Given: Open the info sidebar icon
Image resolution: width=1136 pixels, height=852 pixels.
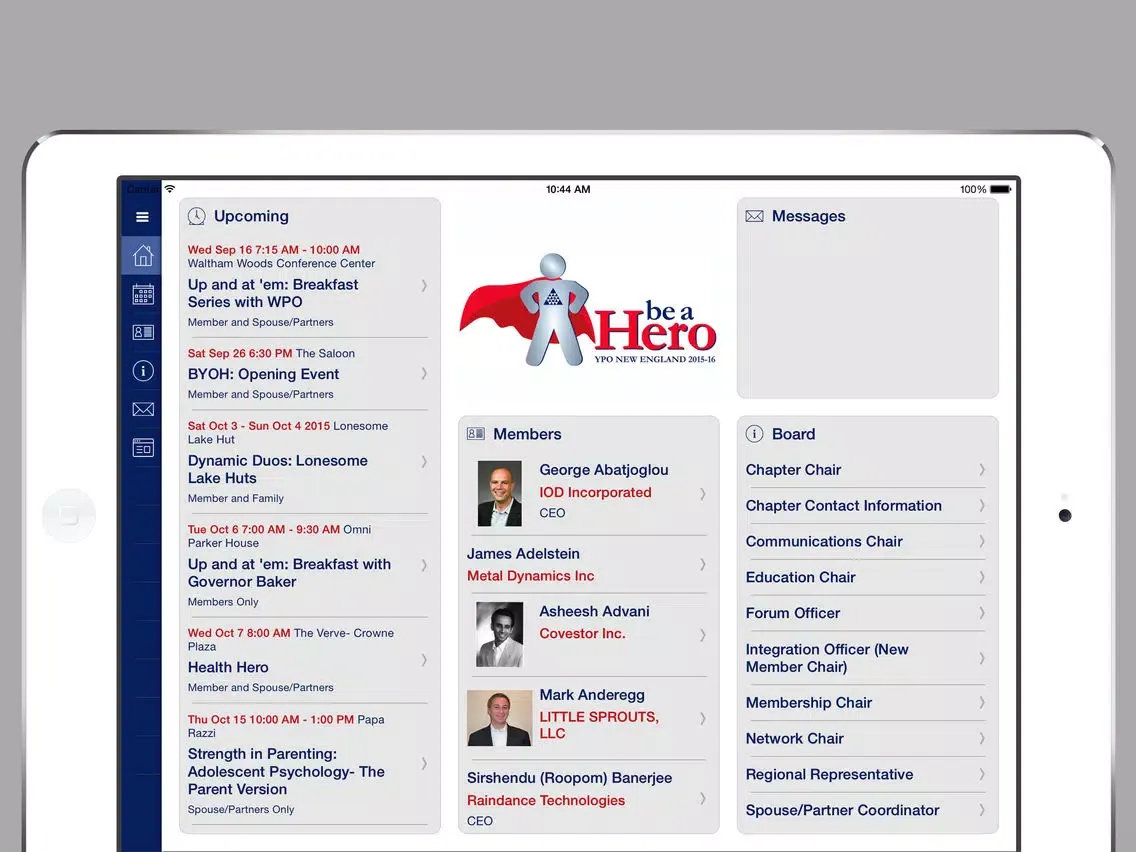Looking at the screenshot, I should [x=143, y=371].
